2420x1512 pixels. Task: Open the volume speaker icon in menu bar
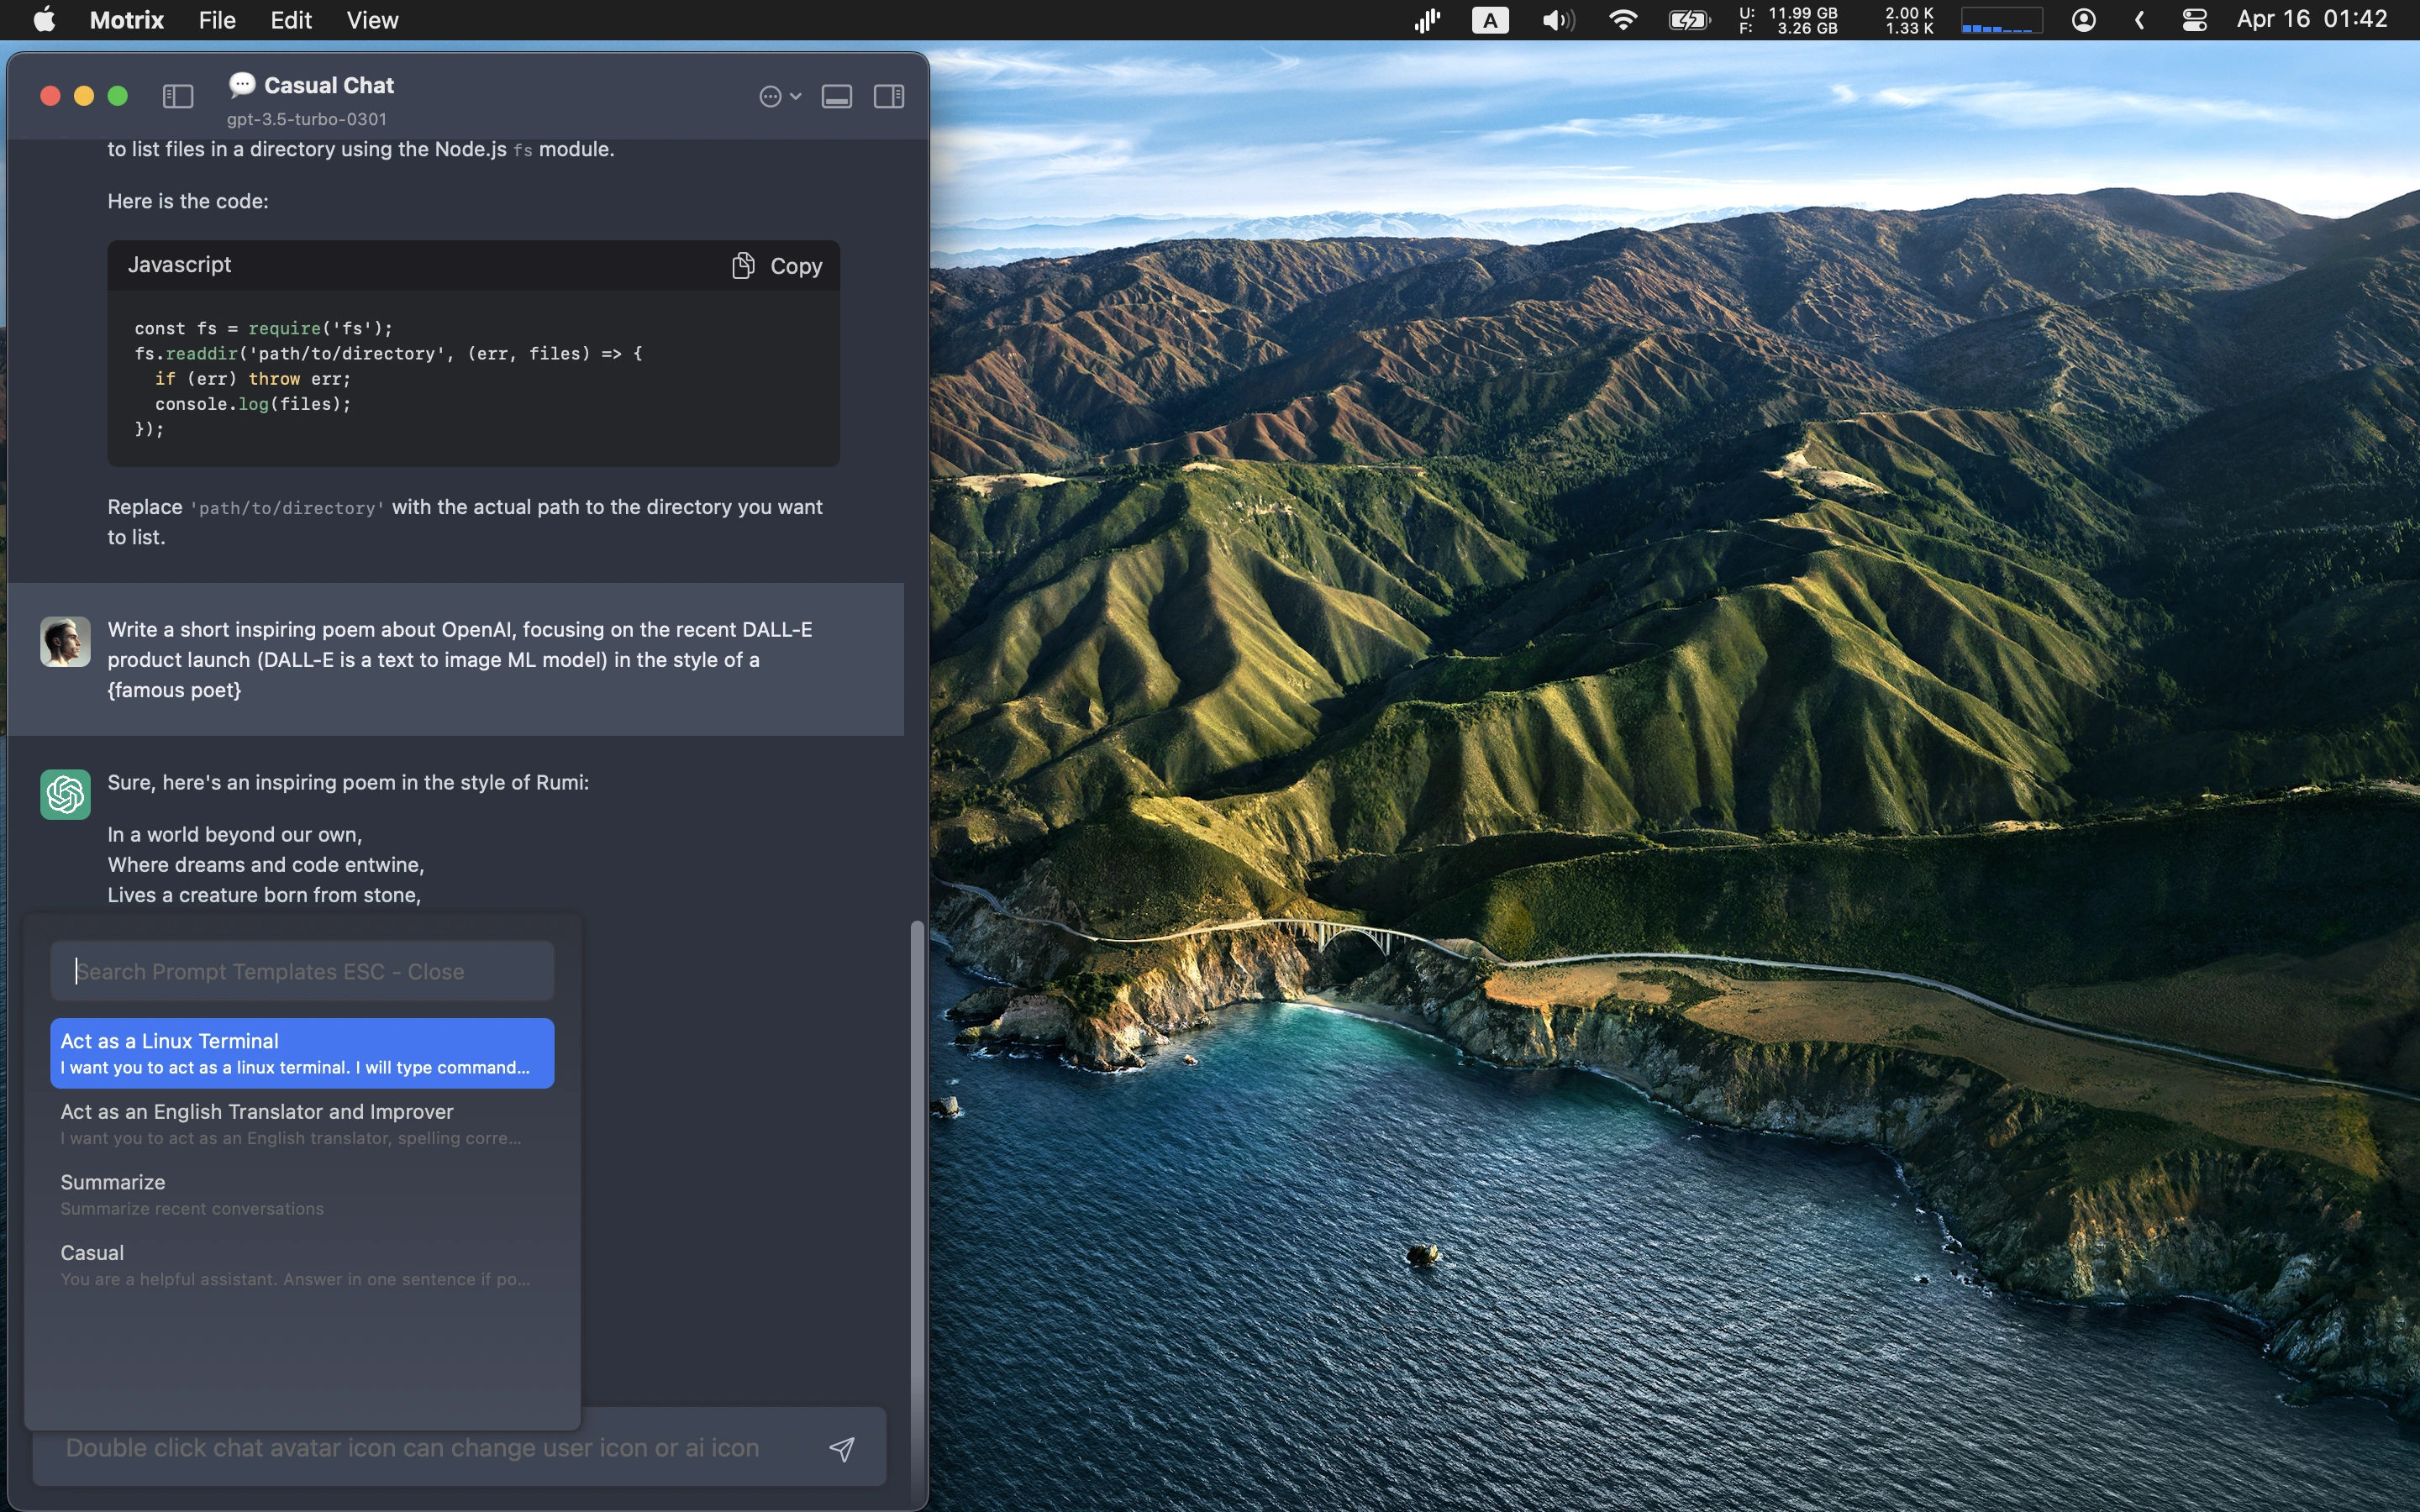coord(1557,20)
